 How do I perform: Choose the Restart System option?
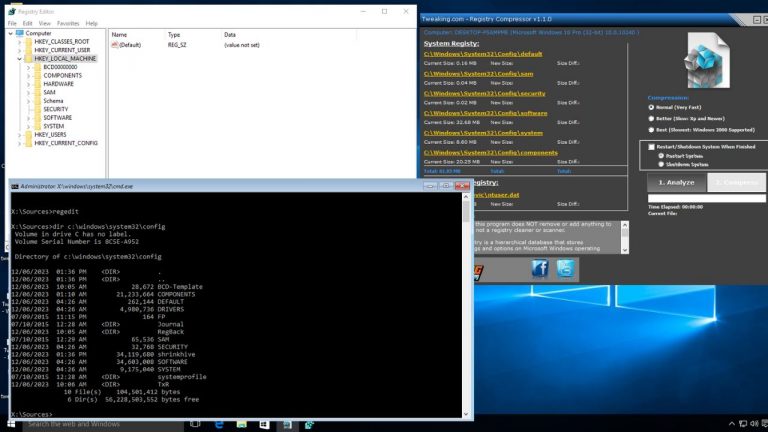[x=661, y=156]
